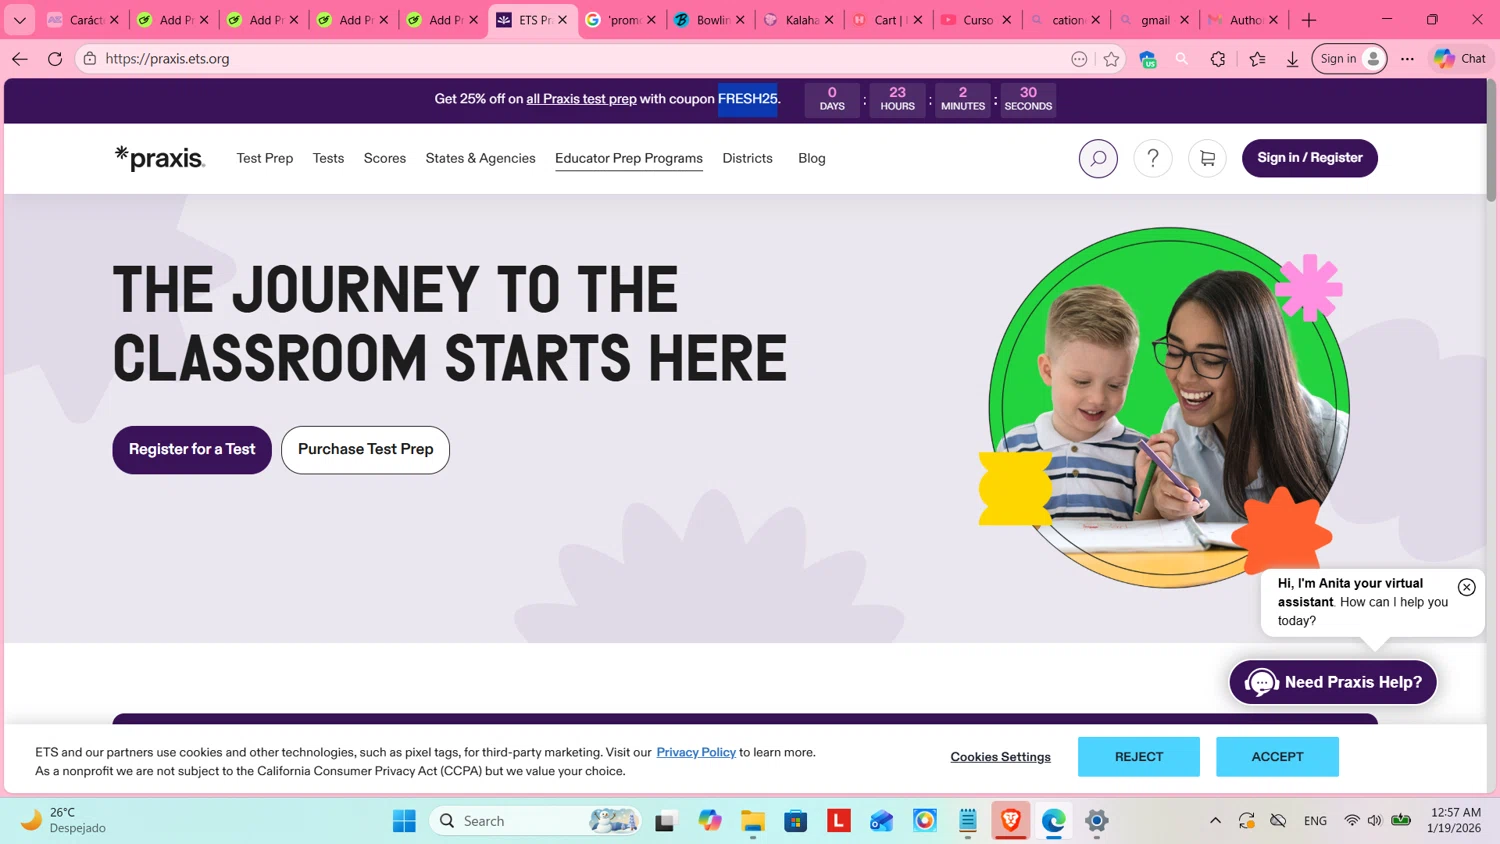The width and height of the screenshot is (1500, 844).
Task: Refresh the page
Action: 55,59
